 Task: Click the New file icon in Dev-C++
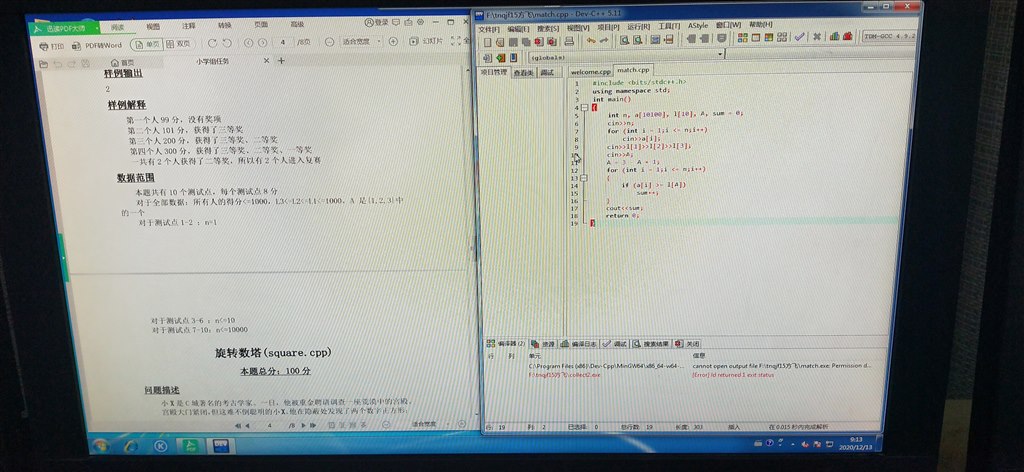click(487, 40)
